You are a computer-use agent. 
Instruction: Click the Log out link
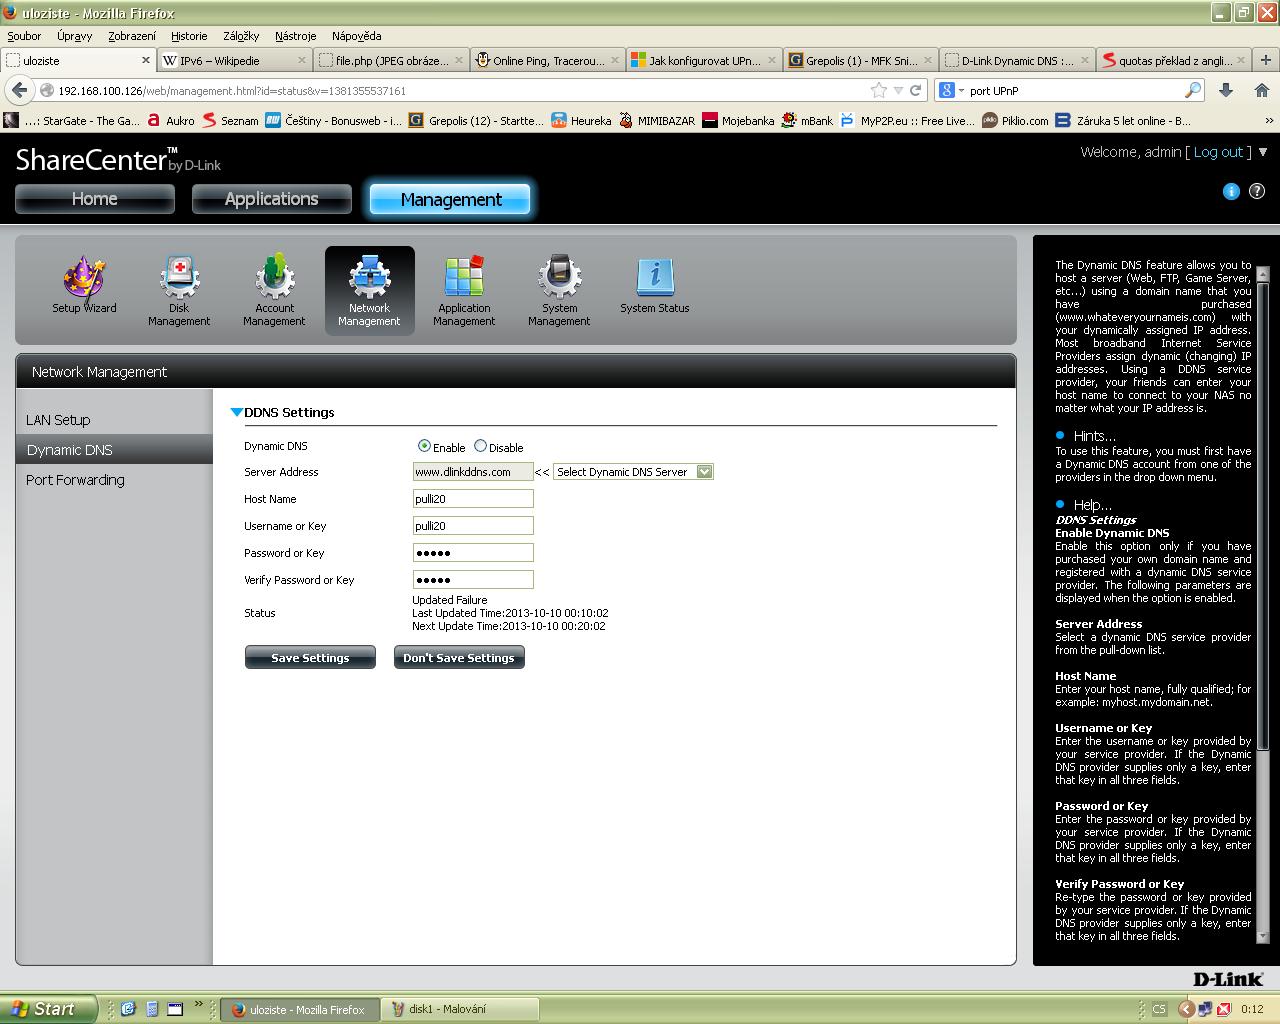[x=1218, y=152]
